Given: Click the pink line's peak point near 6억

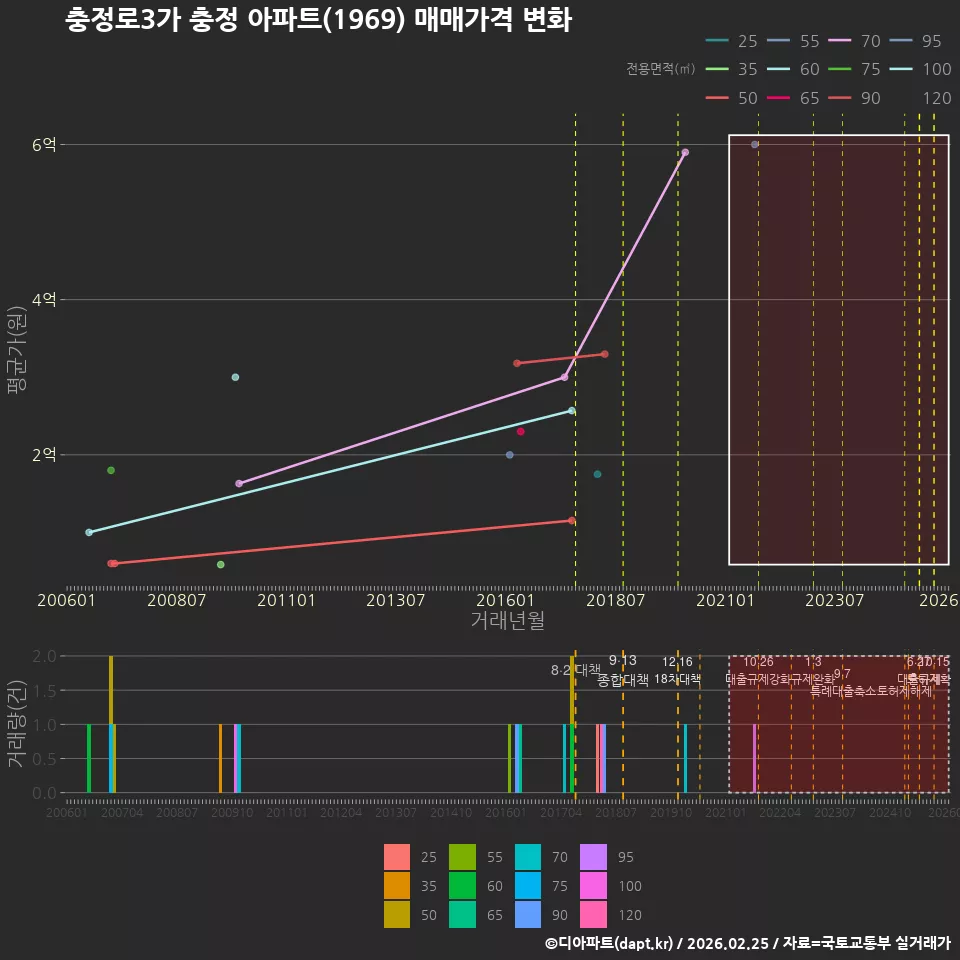Looking at the screenshot, I should [685, 152].
